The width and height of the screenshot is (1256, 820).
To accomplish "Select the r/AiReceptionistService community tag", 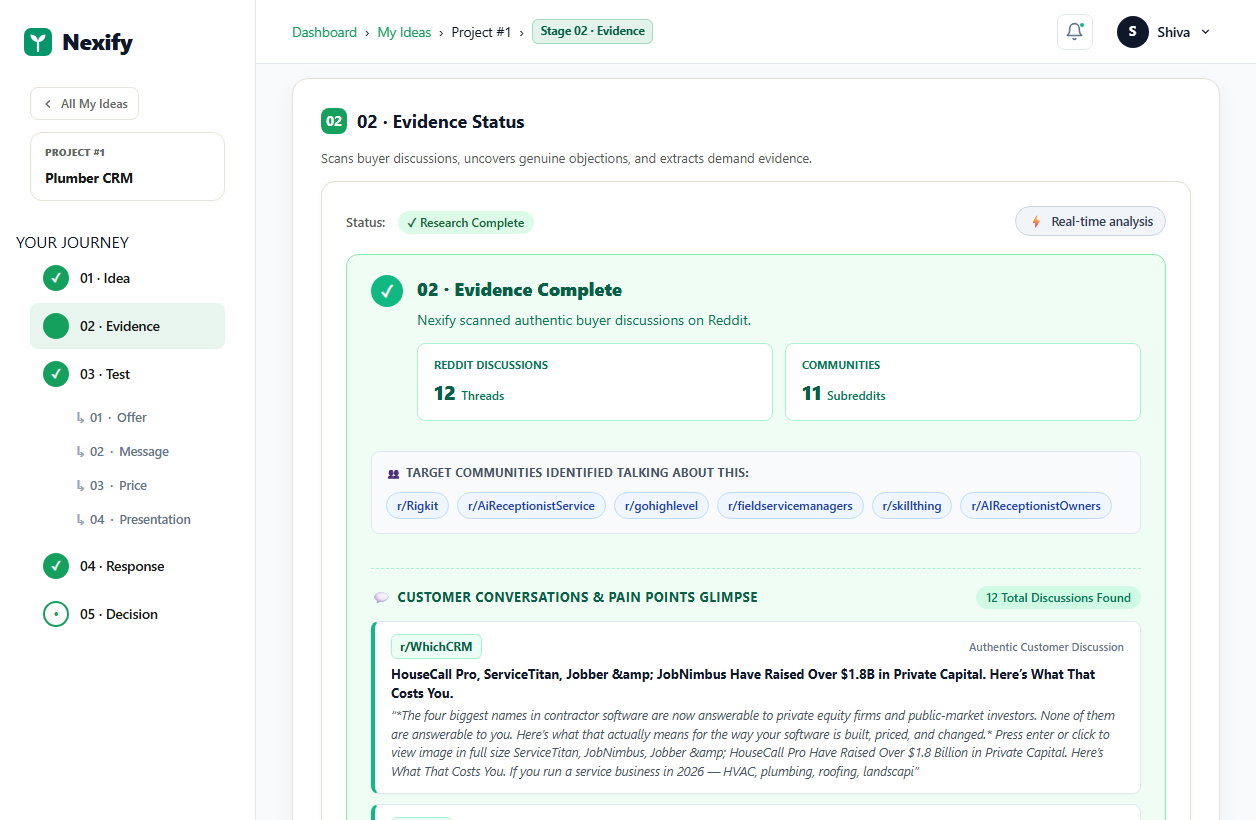I will coord(532,506).
